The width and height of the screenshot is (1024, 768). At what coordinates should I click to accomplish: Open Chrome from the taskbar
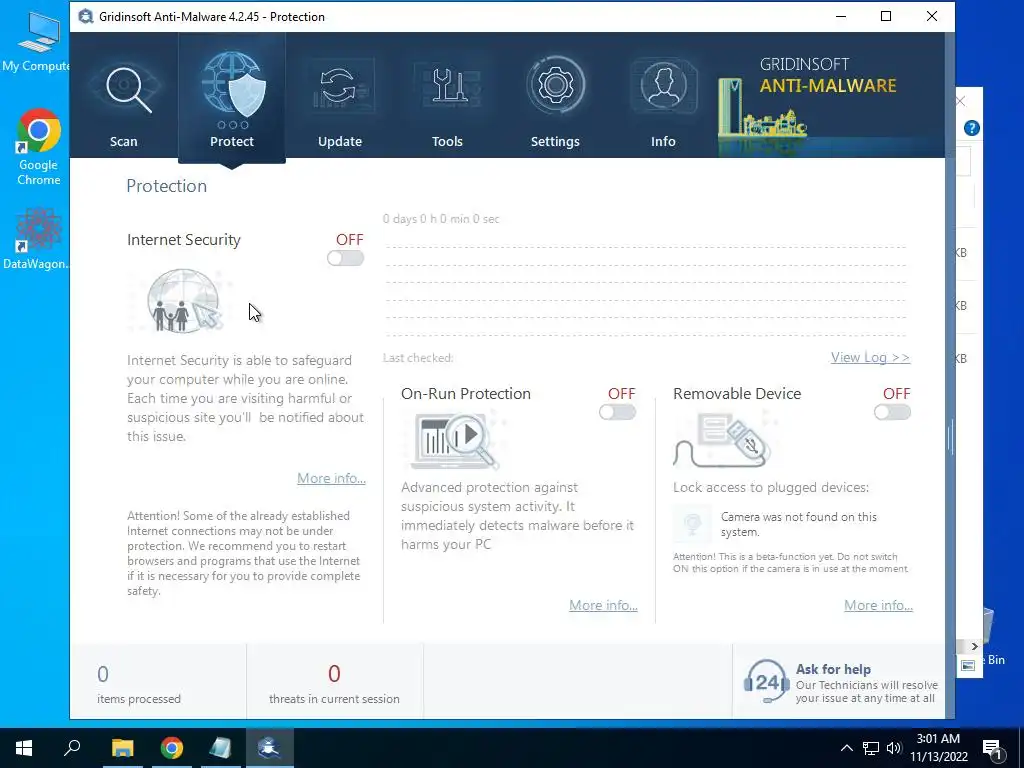[172, 748]
